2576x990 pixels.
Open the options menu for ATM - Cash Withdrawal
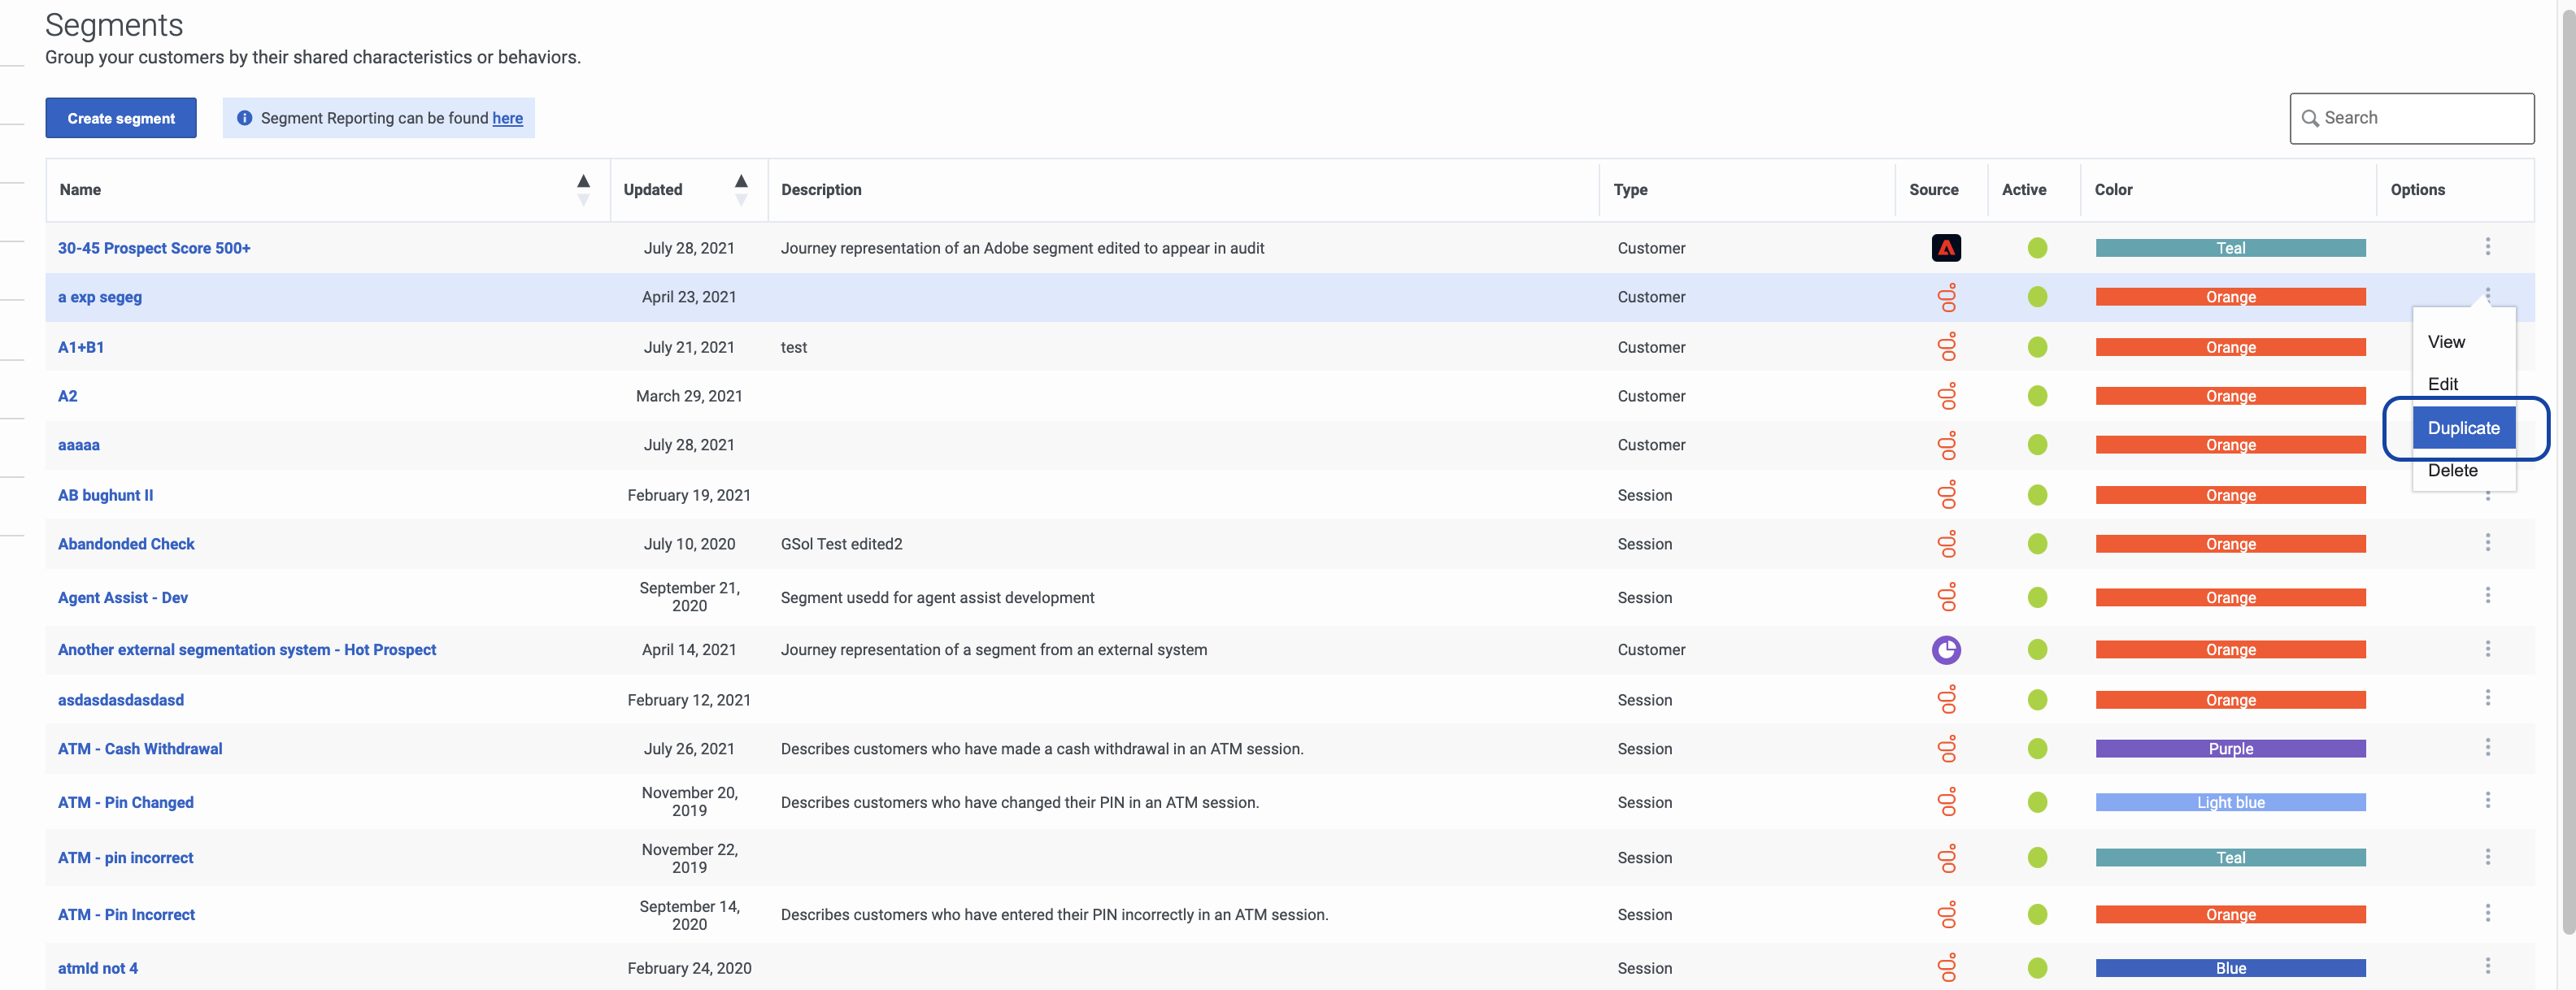pyautogui.click(x=2487, y=747)
